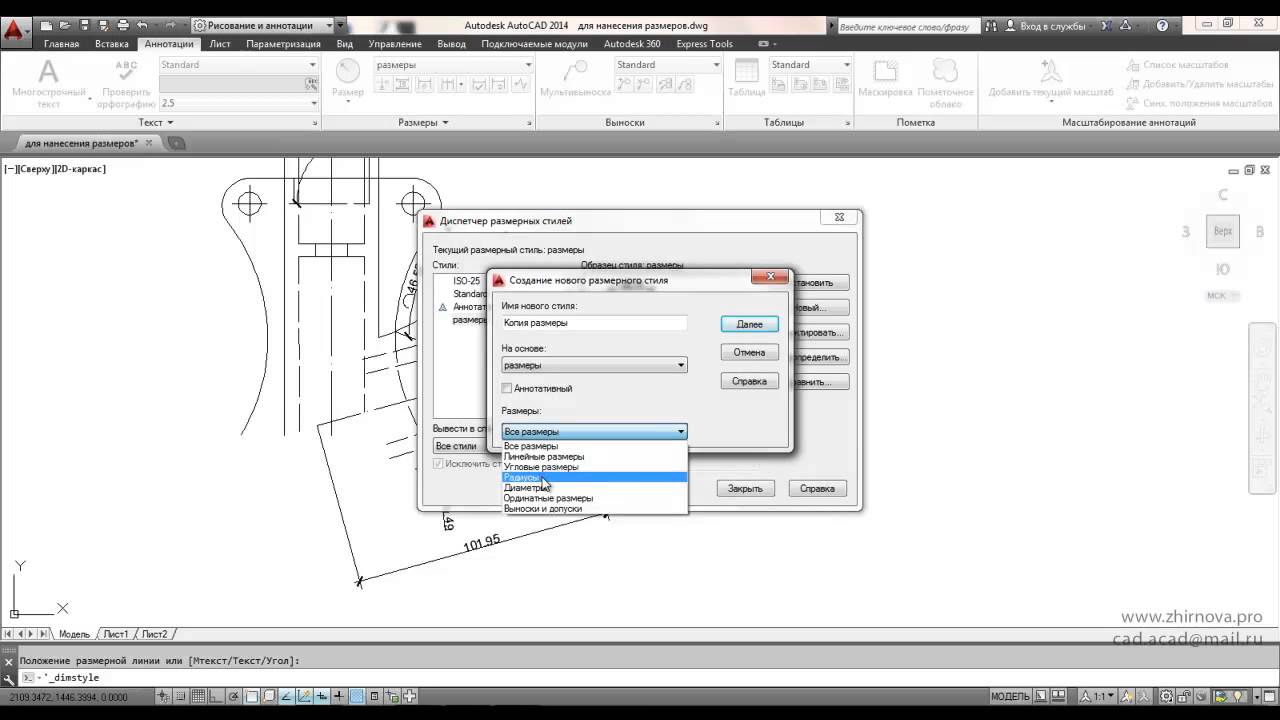Screen dimensions: 1280x720
Task: Select Линейные размеры in dropdown list
Action: 594,456
